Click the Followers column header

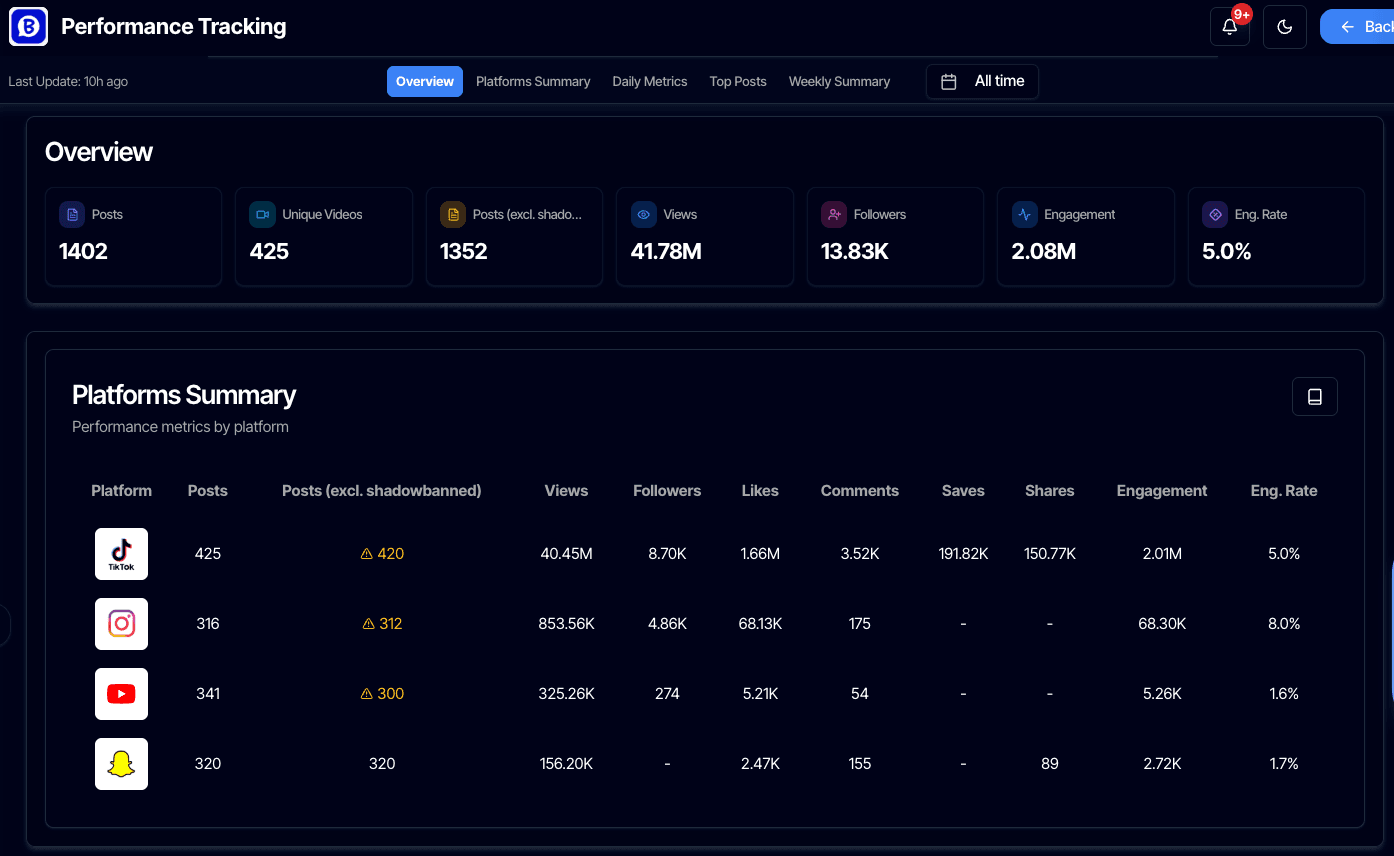pyautogui.click(x=667, y=491)
